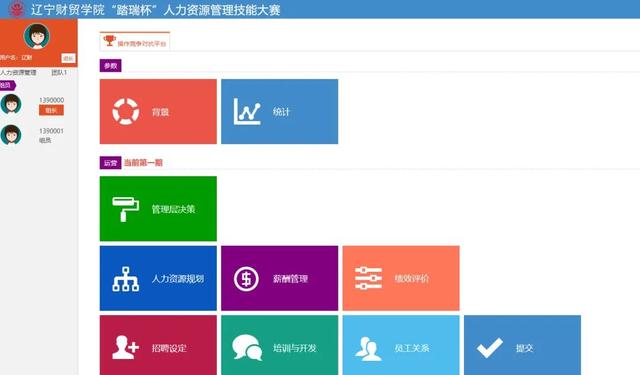
Task: Click the header title 辽宁财贸学院 人力资源管理技能大赛
Action: 156,9
